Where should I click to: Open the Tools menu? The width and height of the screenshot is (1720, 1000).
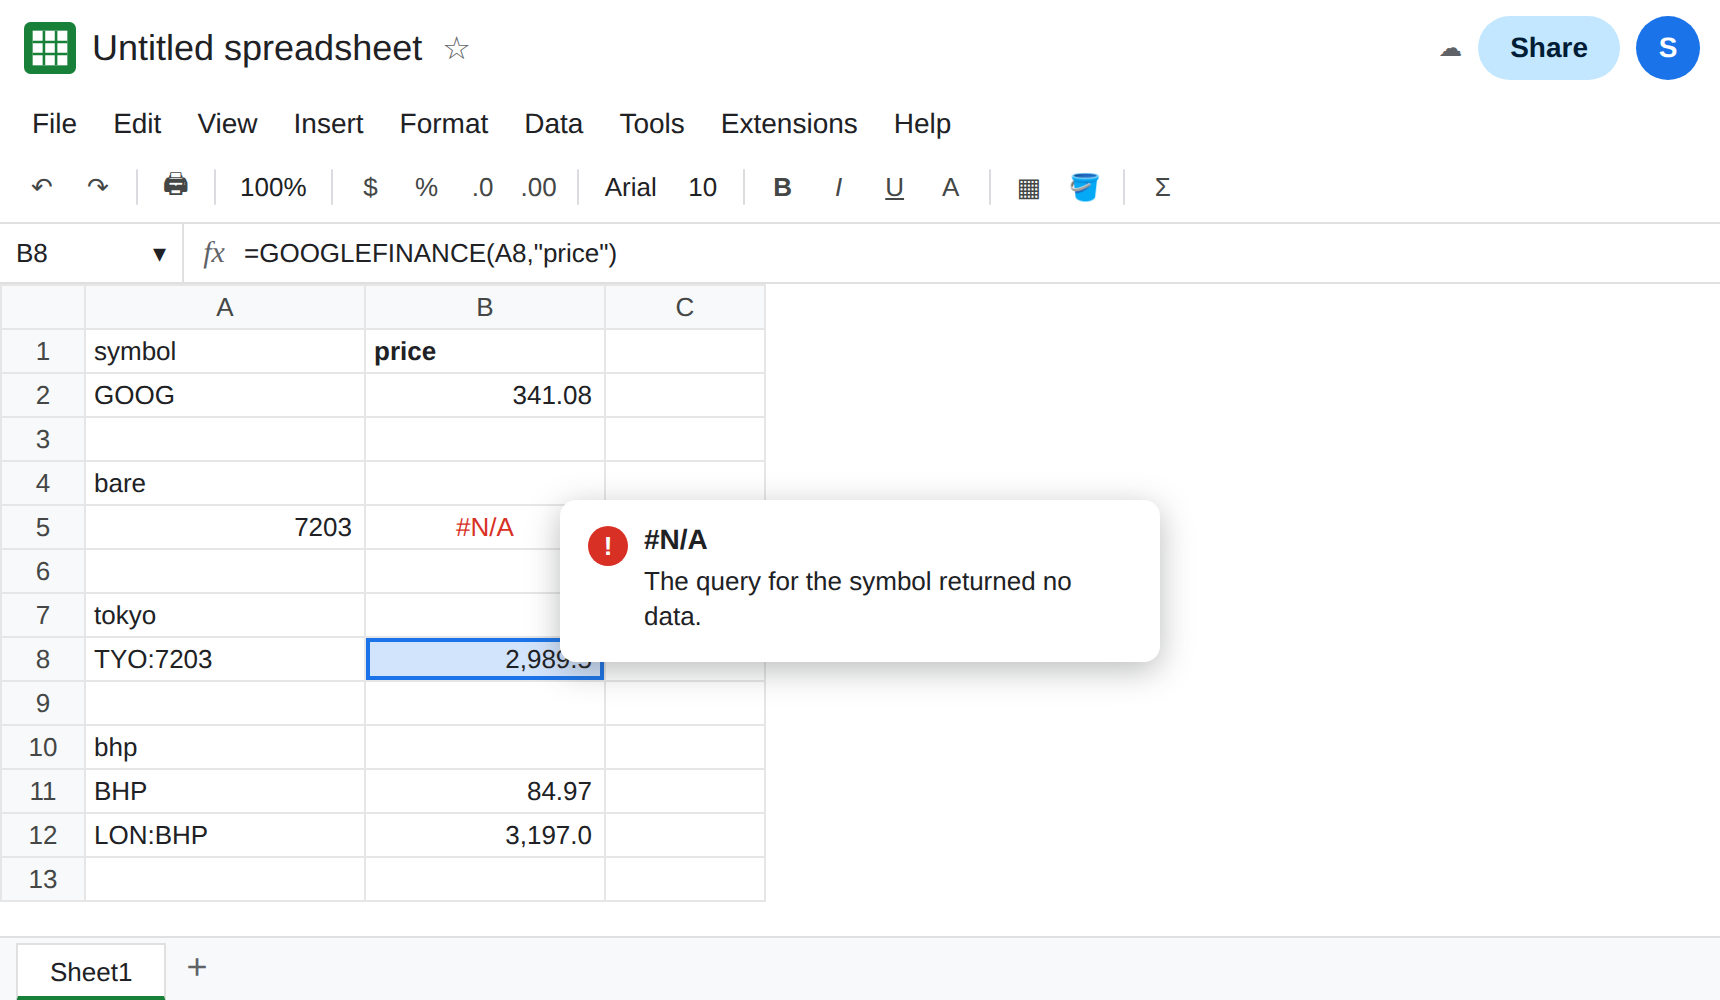[652, 124]
